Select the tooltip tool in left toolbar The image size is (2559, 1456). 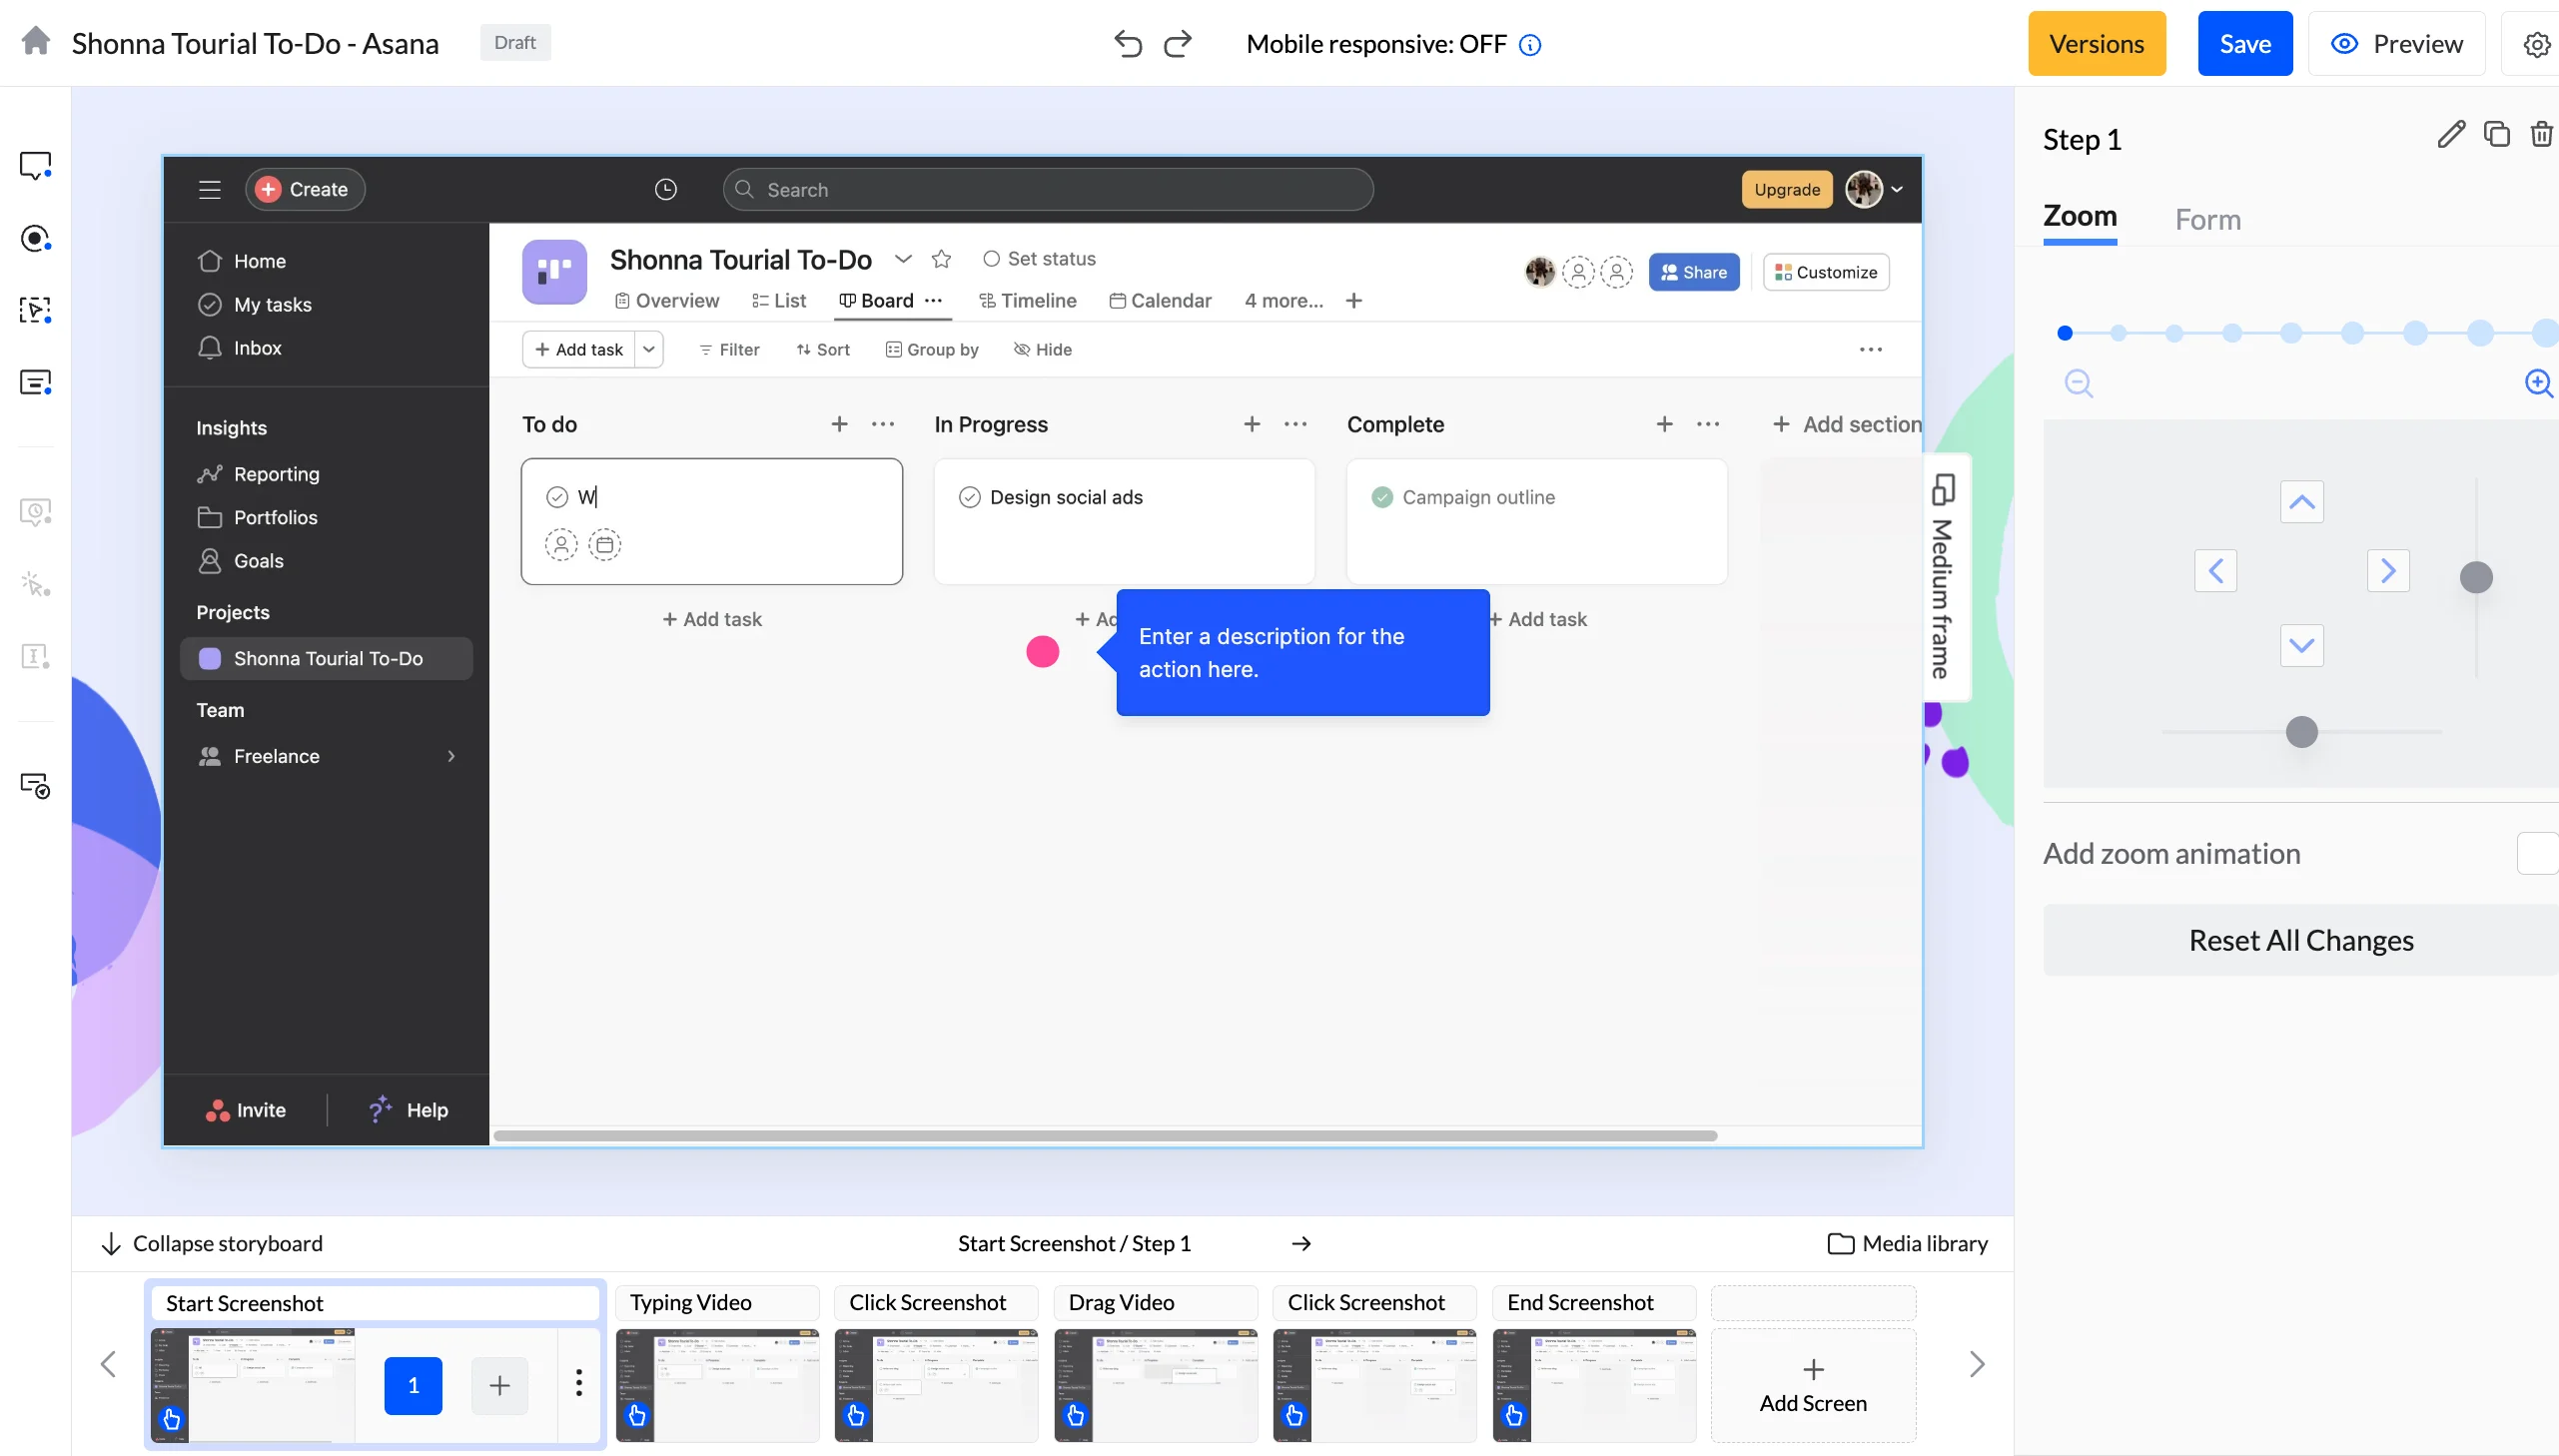tap(36, 166)
